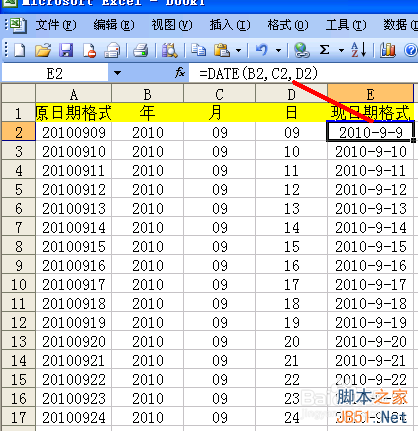Open the 数据 menu
Image resolution: width=418 pixels, height=431 pixels.
(x=400, y=25)
